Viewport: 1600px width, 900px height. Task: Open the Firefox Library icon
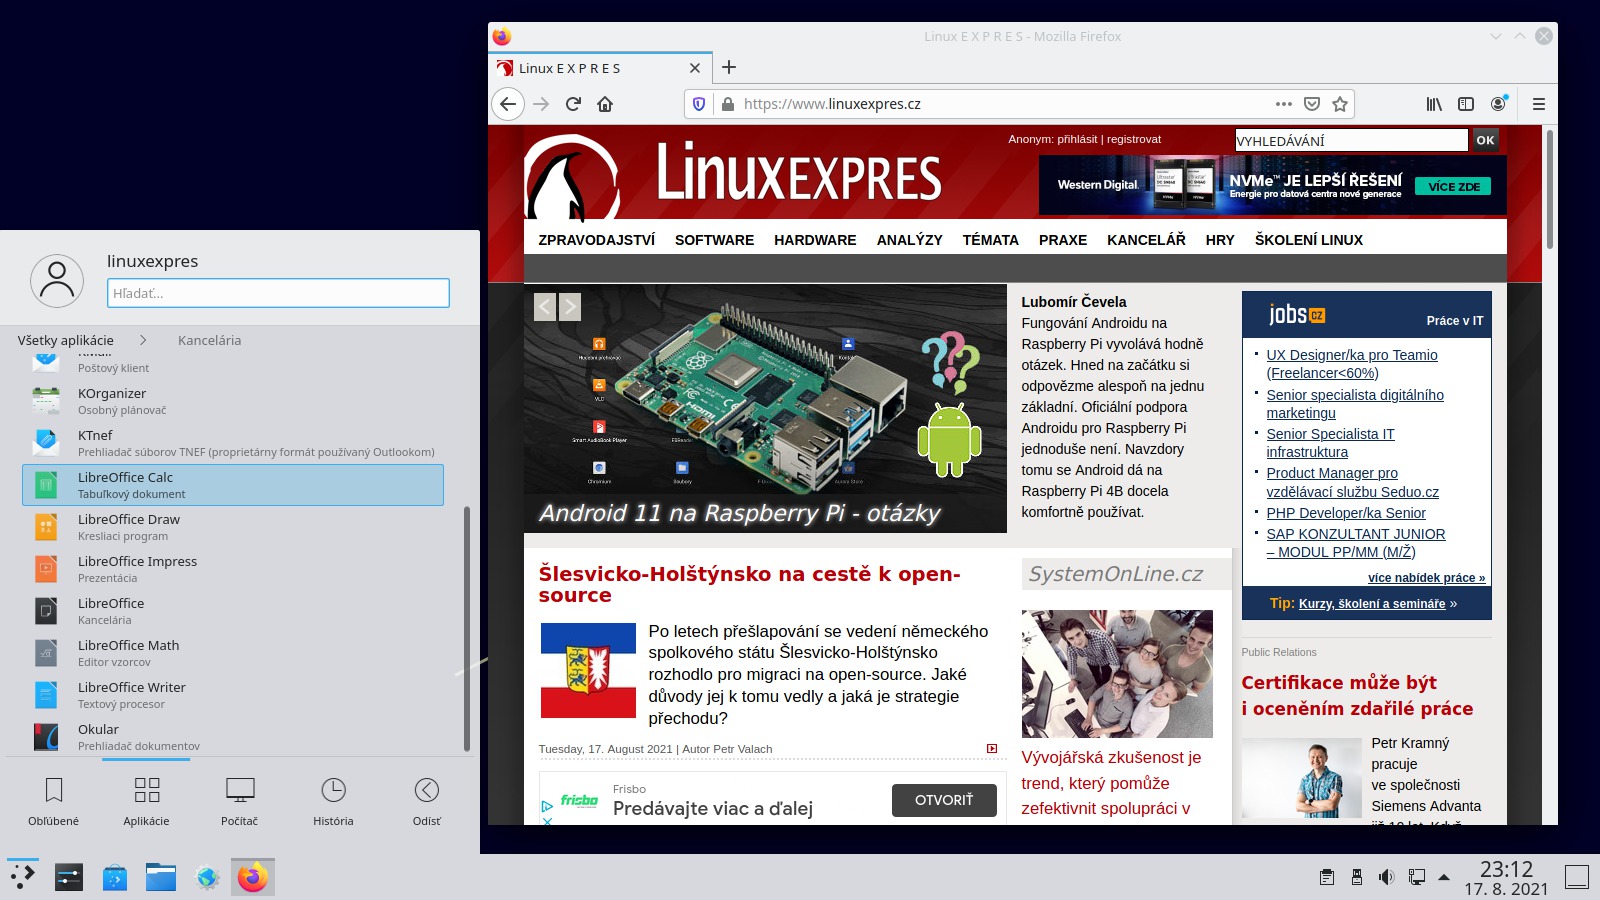tap(1434, 104)
